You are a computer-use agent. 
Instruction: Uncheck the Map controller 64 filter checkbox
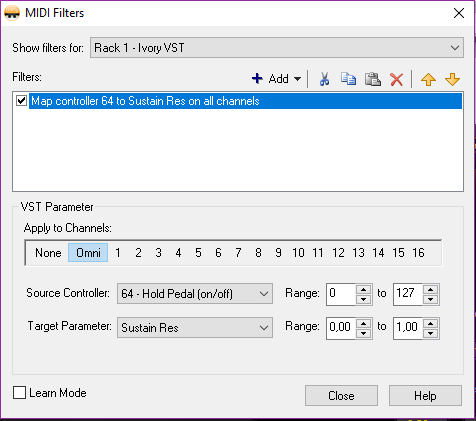(x=22, y=101)
